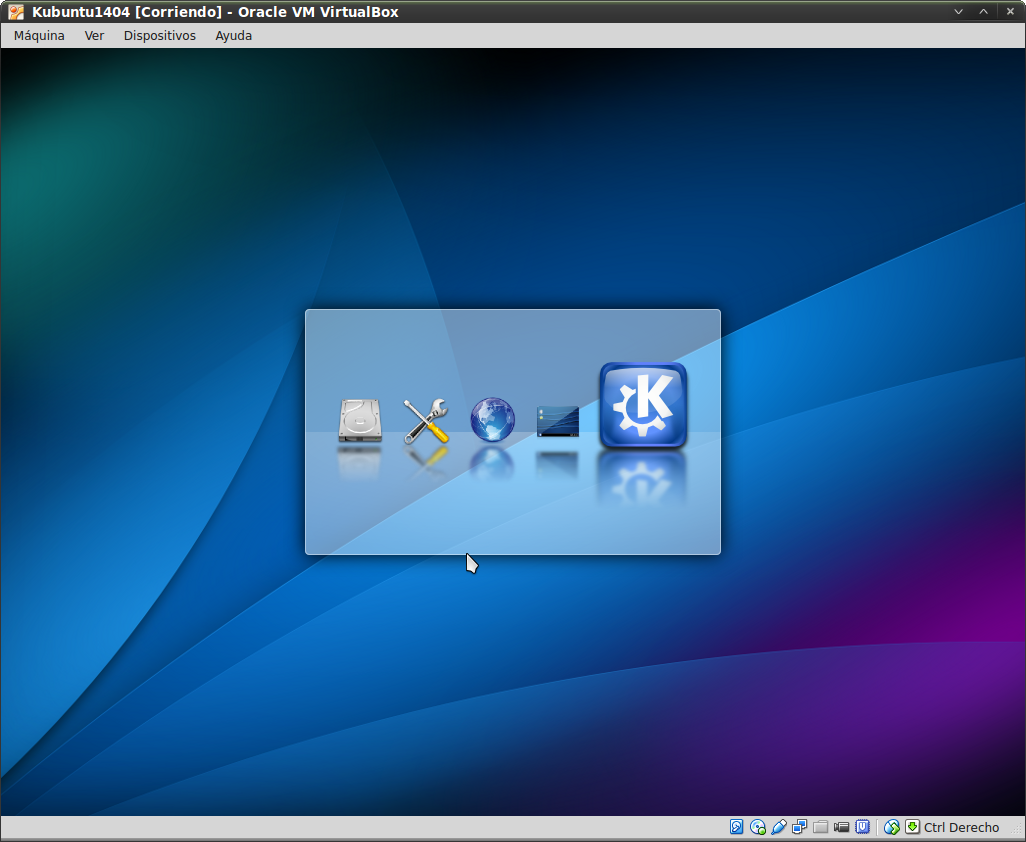1026x842 pixels.
Task: Open the Ayuda menu
Action: 233,35
